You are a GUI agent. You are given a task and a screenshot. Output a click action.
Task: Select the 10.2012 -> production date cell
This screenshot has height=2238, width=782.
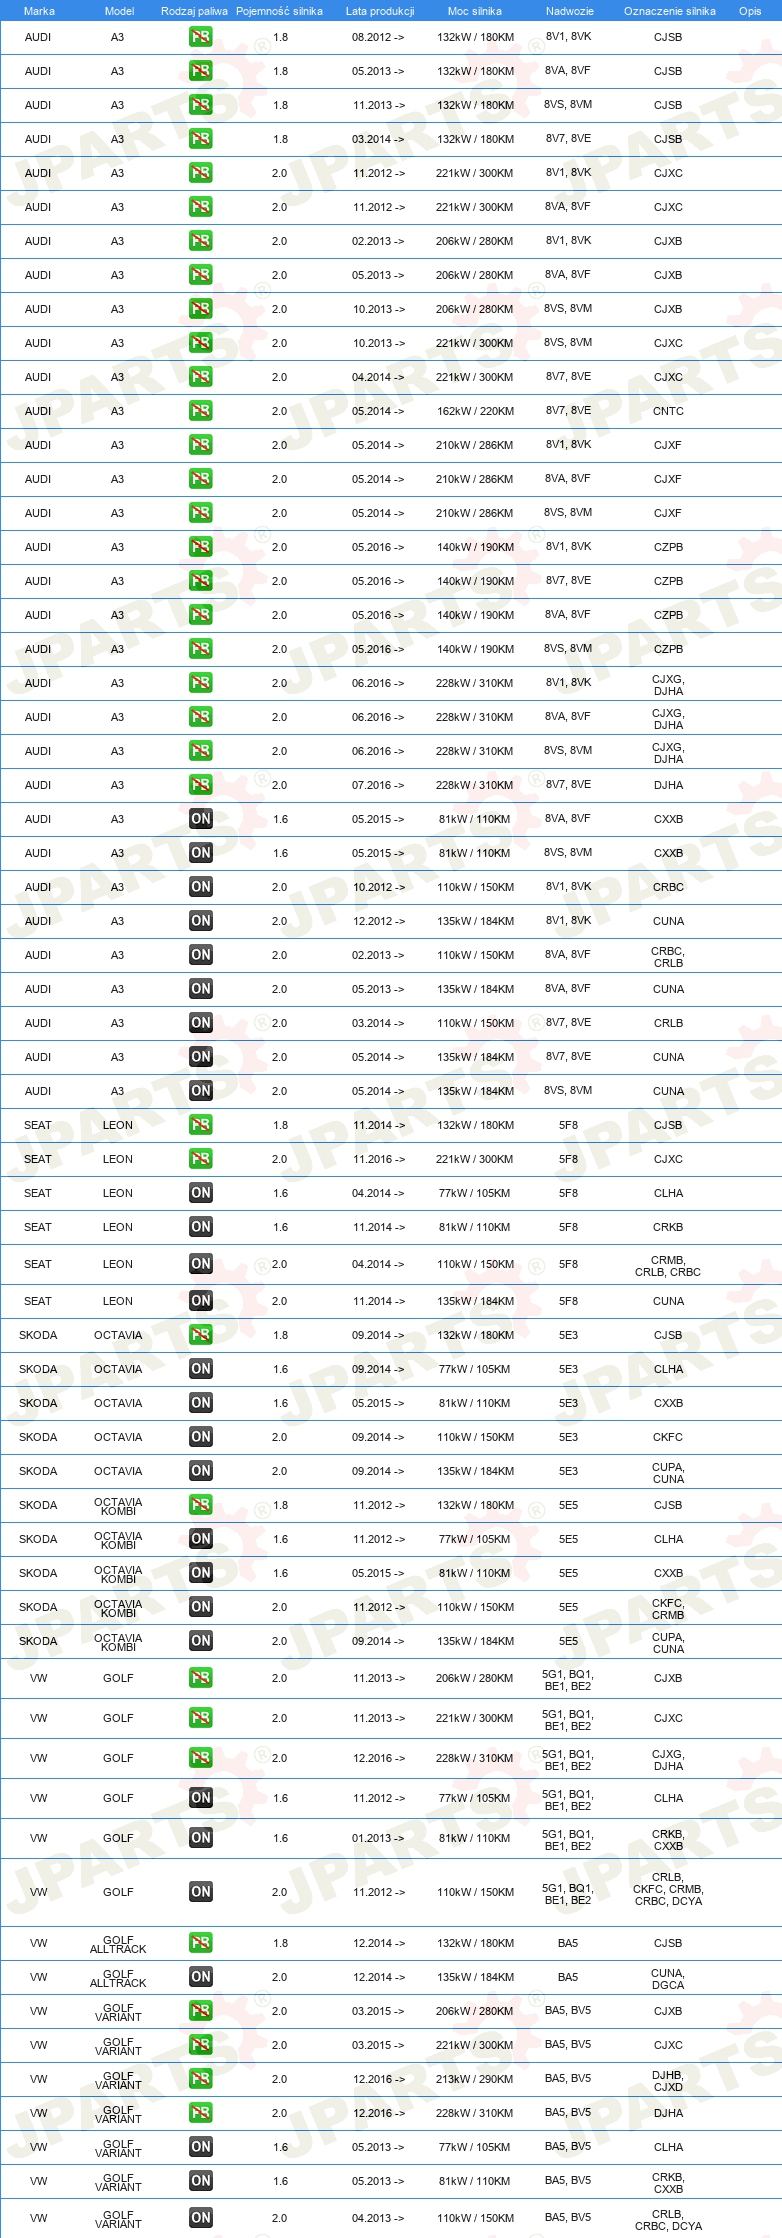(x=378, y=887)
